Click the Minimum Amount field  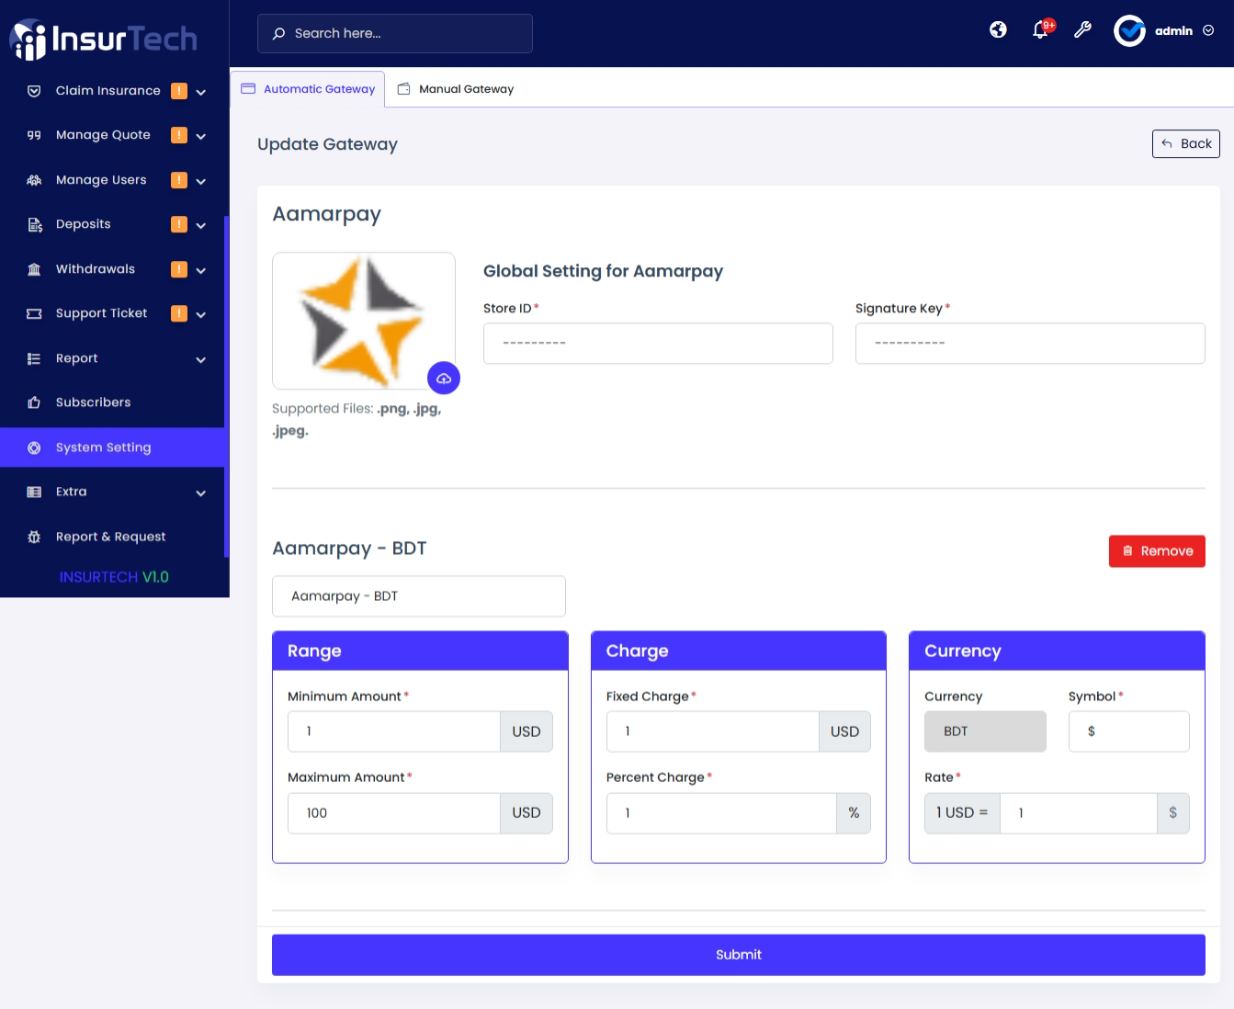pos(394,732)
